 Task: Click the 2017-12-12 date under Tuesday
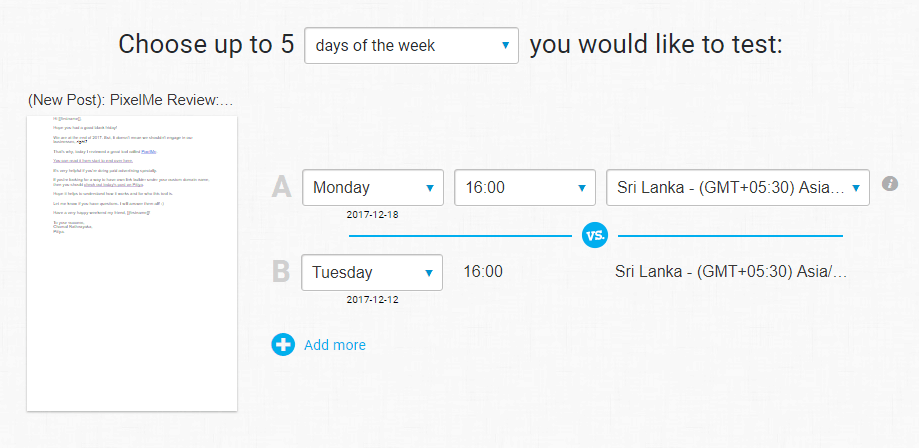click(x=372, y=300)
